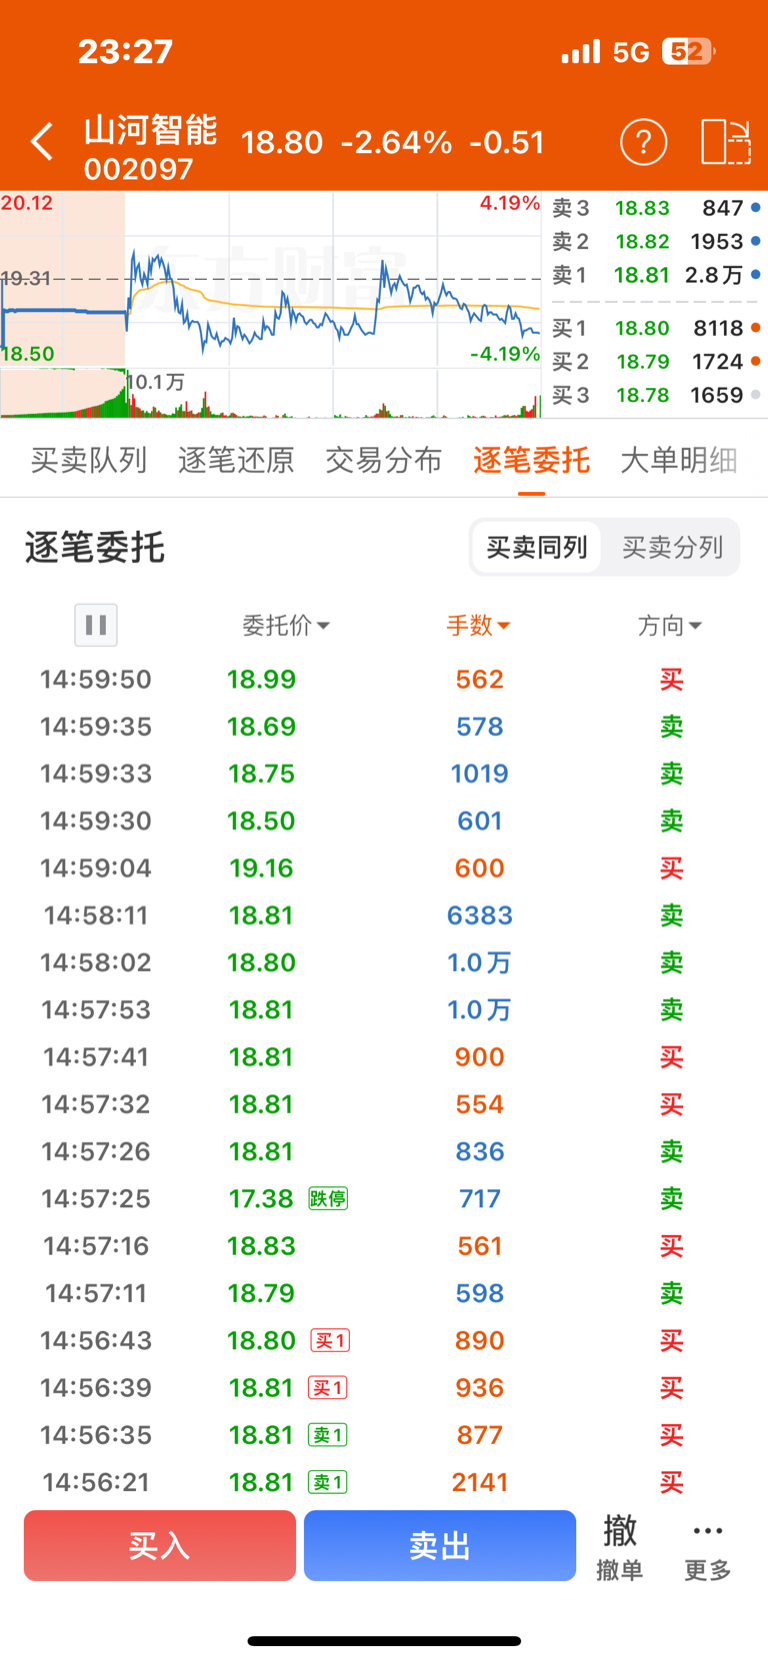The image size is (768, 1663).
Task: Tap the 逐笔委托 section heading
Action: click(95, 547)
